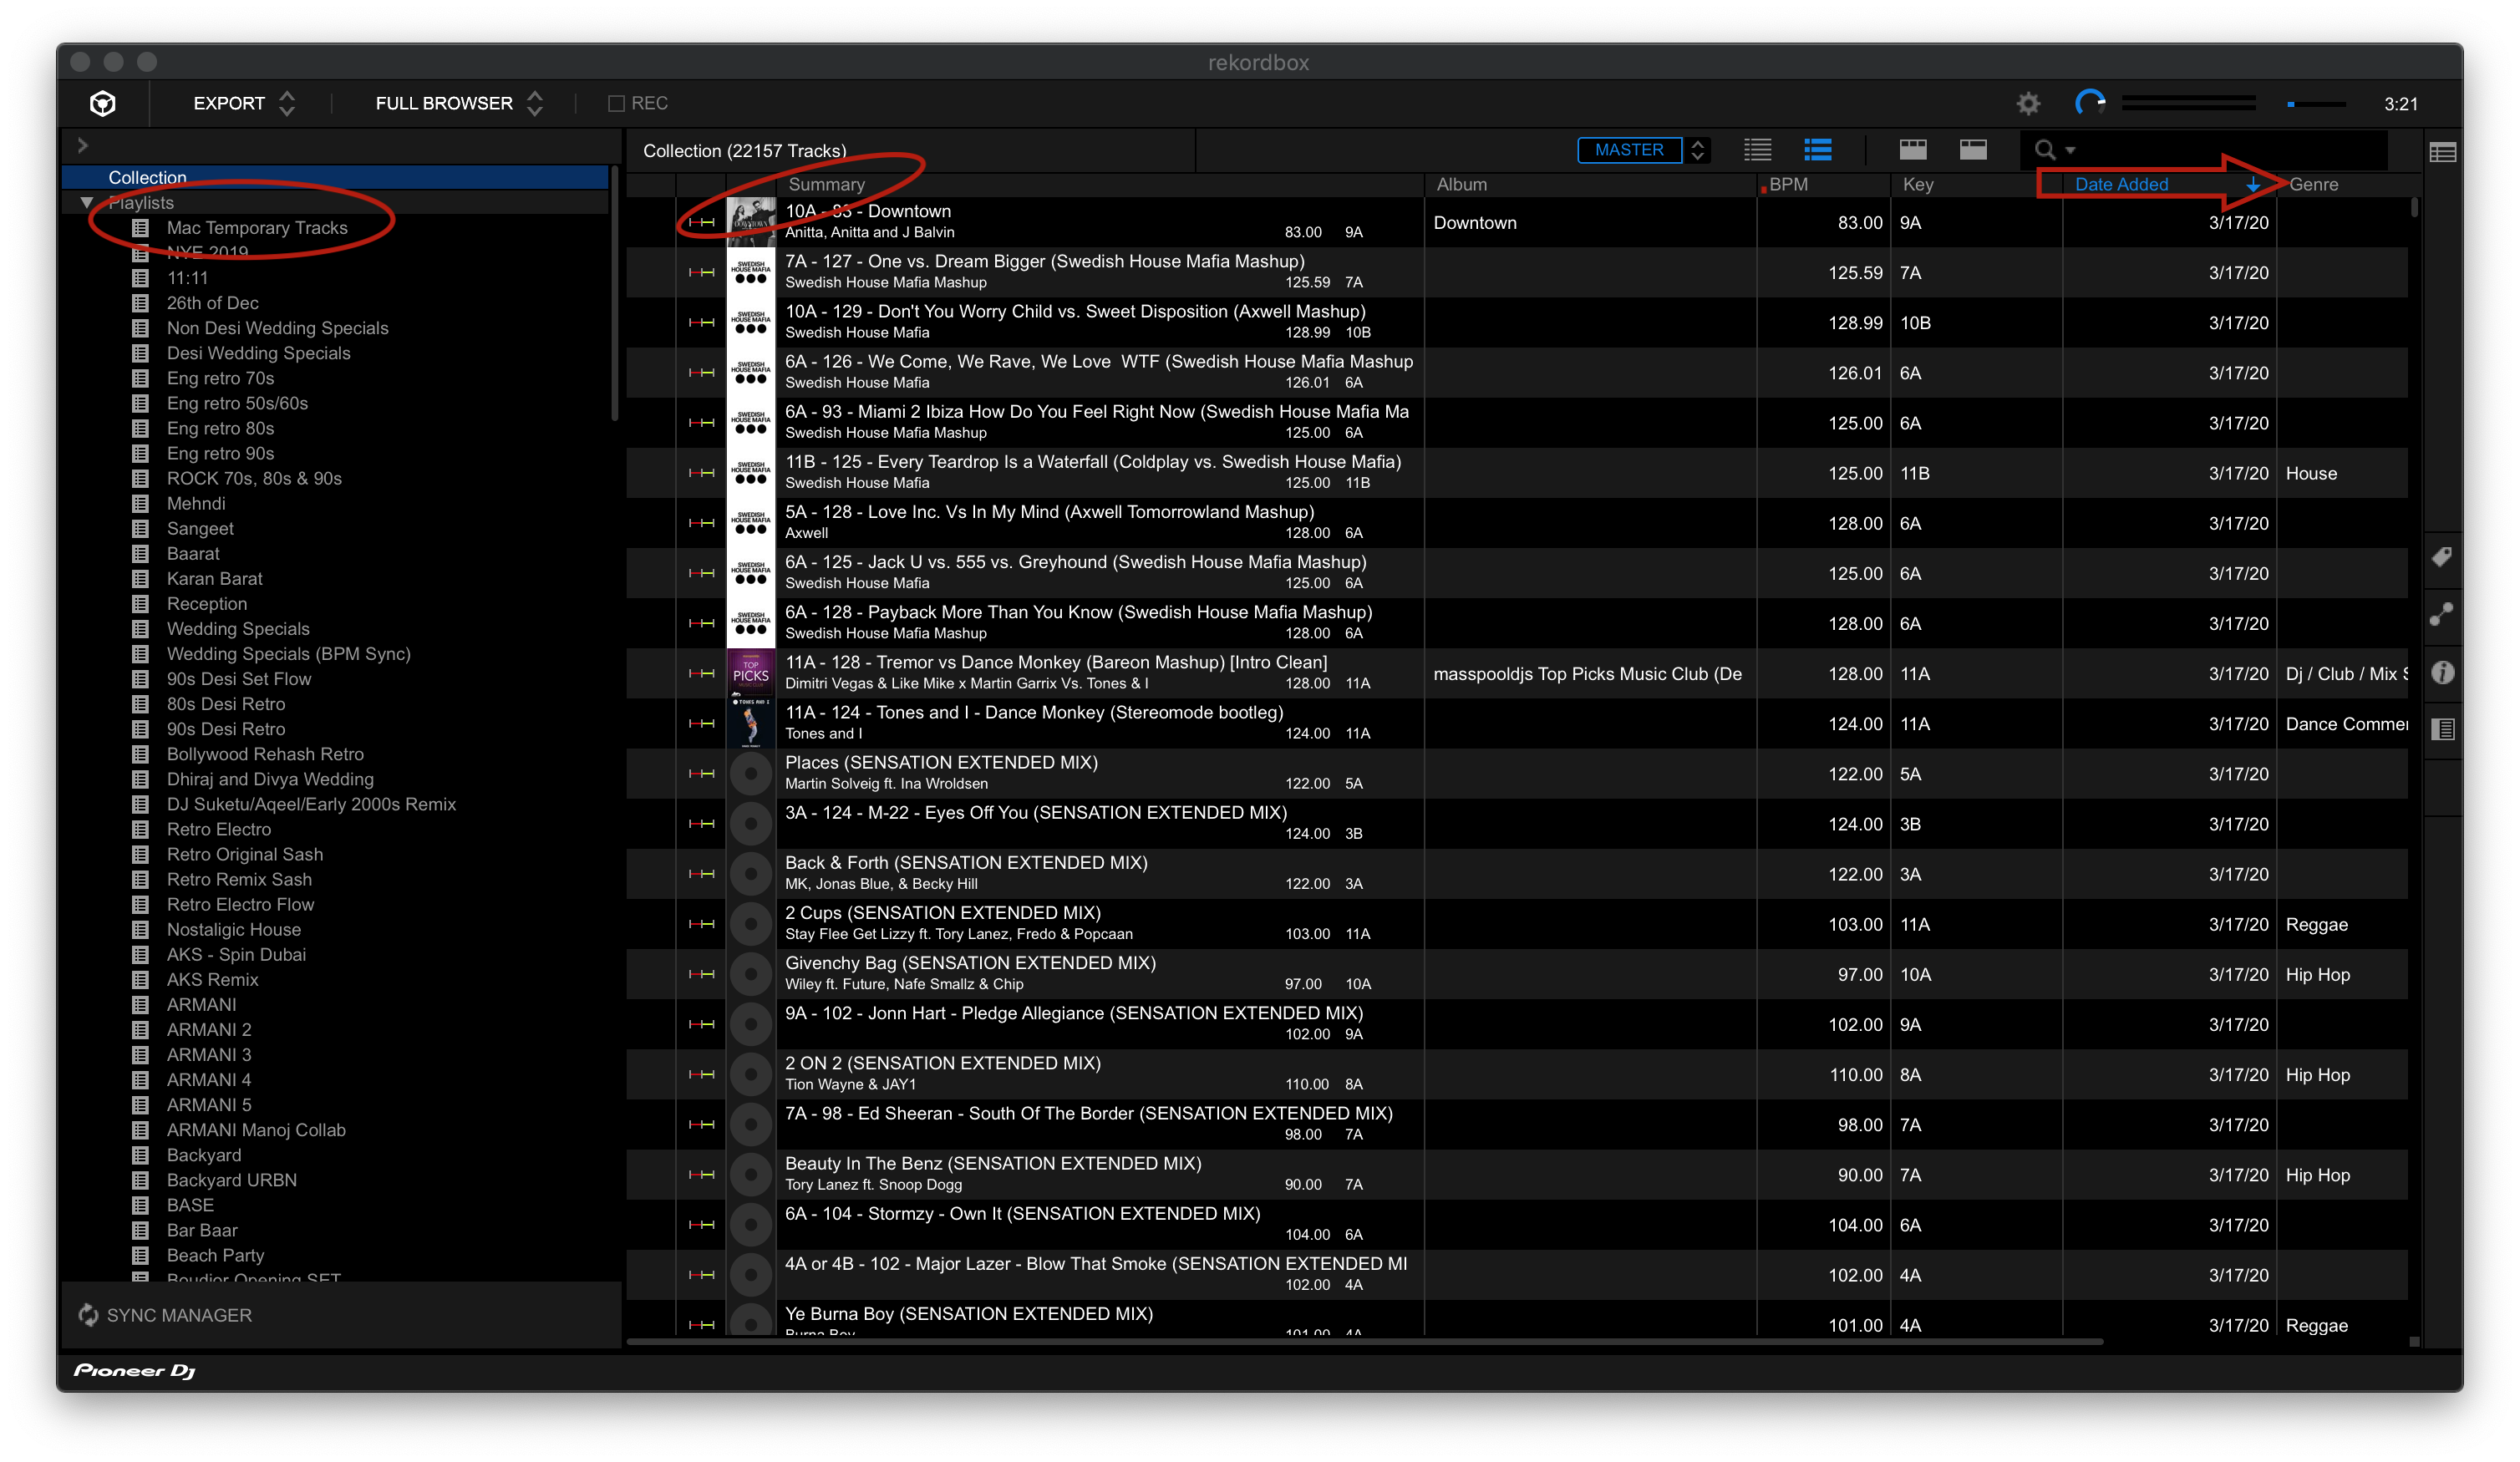Open the Wedding Specials playlist
Image resolution: width=2520 pixels, height=1462 pixels.
point(238,628)
